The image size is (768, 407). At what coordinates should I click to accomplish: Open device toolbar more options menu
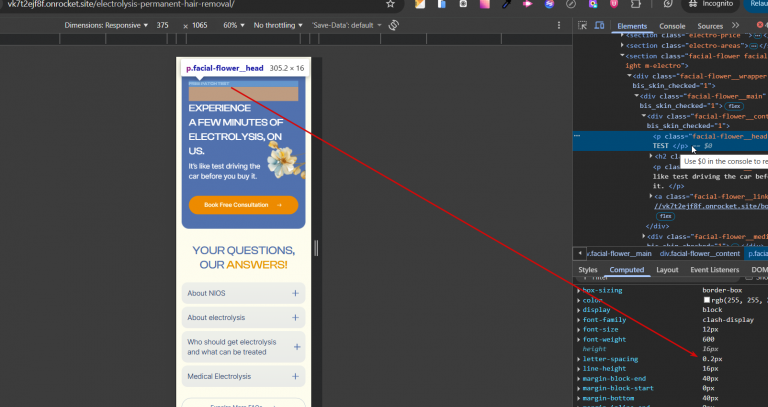tap(559, 25)
